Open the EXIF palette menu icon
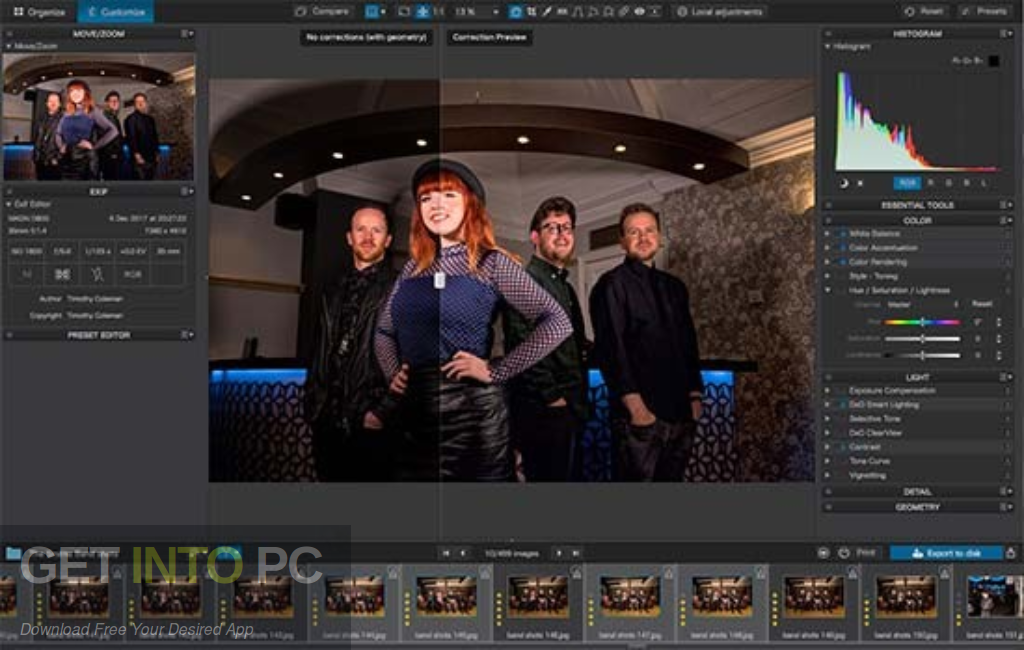1024x650 pixels. coord(187,191)
